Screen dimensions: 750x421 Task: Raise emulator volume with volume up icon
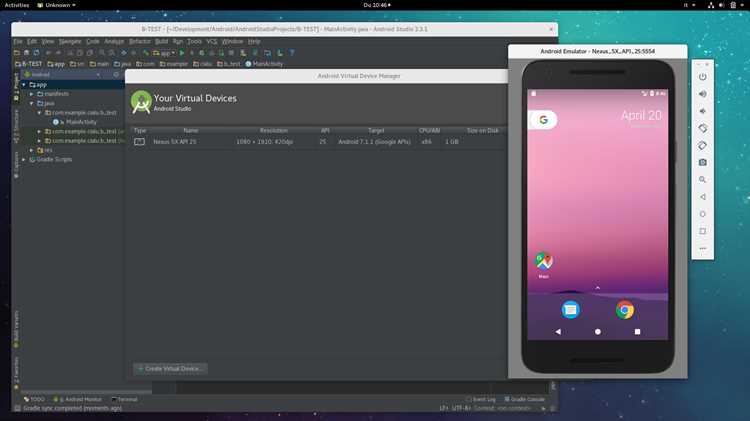(702, 94)
